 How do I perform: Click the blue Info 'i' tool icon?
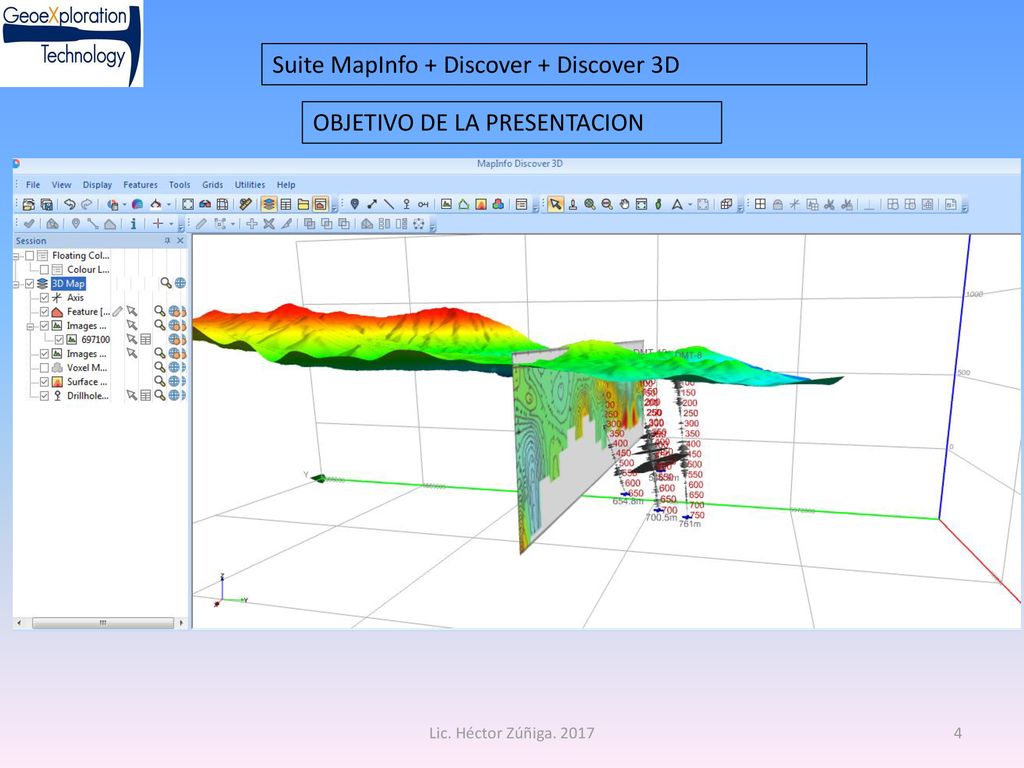tap(133, 223)
